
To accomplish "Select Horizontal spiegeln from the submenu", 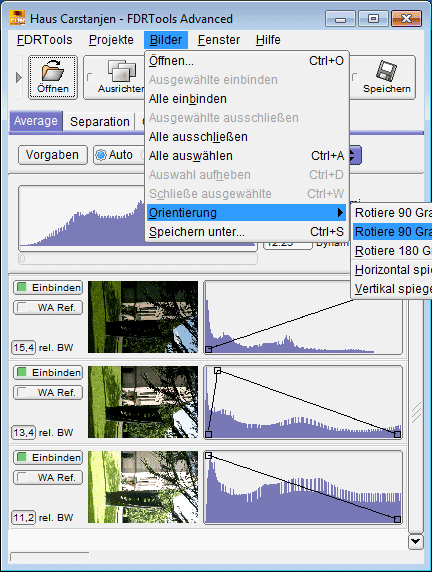I will [393, 270].
